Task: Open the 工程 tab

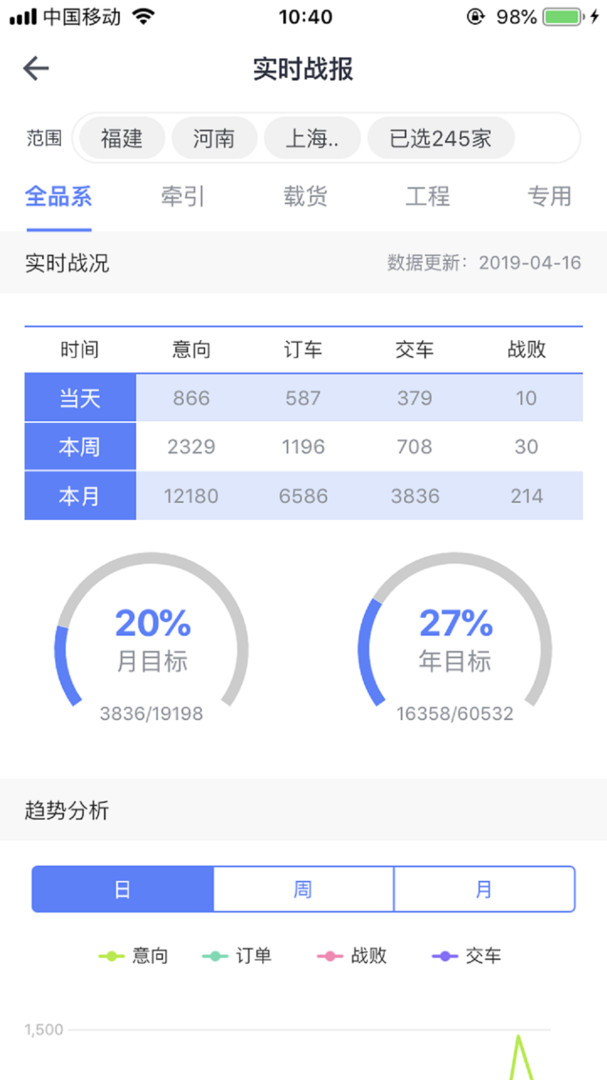Action: point(427,196)
